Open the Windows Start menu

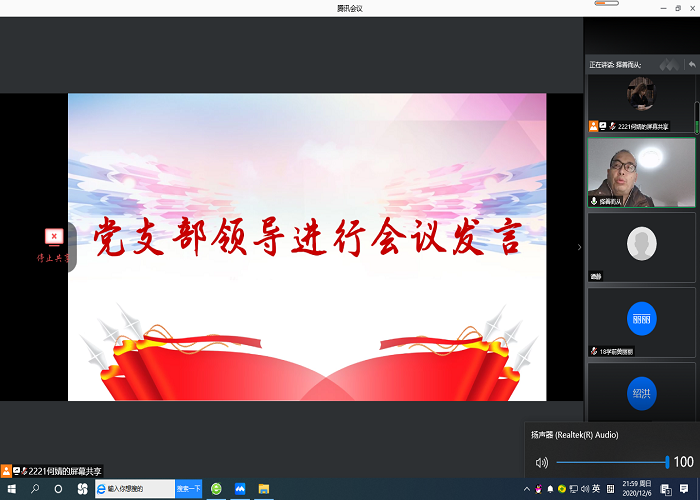pyautogui.click(x=10, y=489)
